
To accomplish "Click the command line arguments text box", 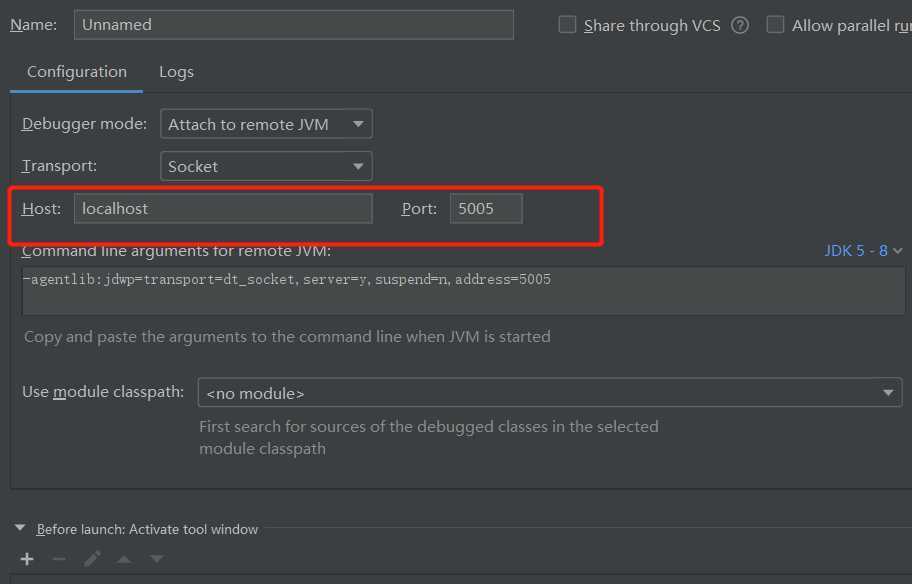I will coord(463,291).
